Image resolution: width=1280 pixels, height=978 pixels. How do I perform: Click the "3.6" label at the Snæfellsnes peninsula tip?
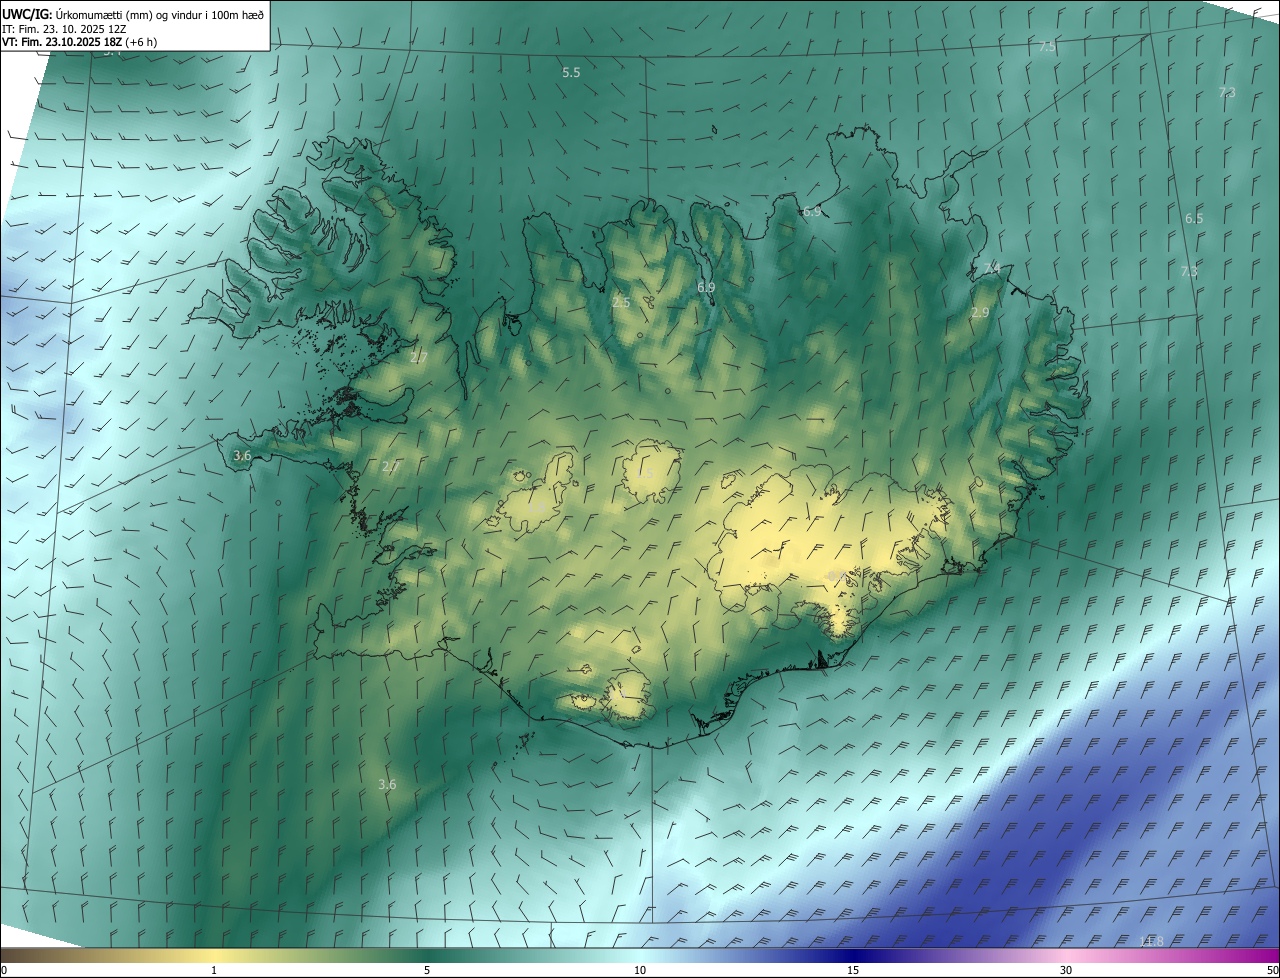click(x=242, y=455)
